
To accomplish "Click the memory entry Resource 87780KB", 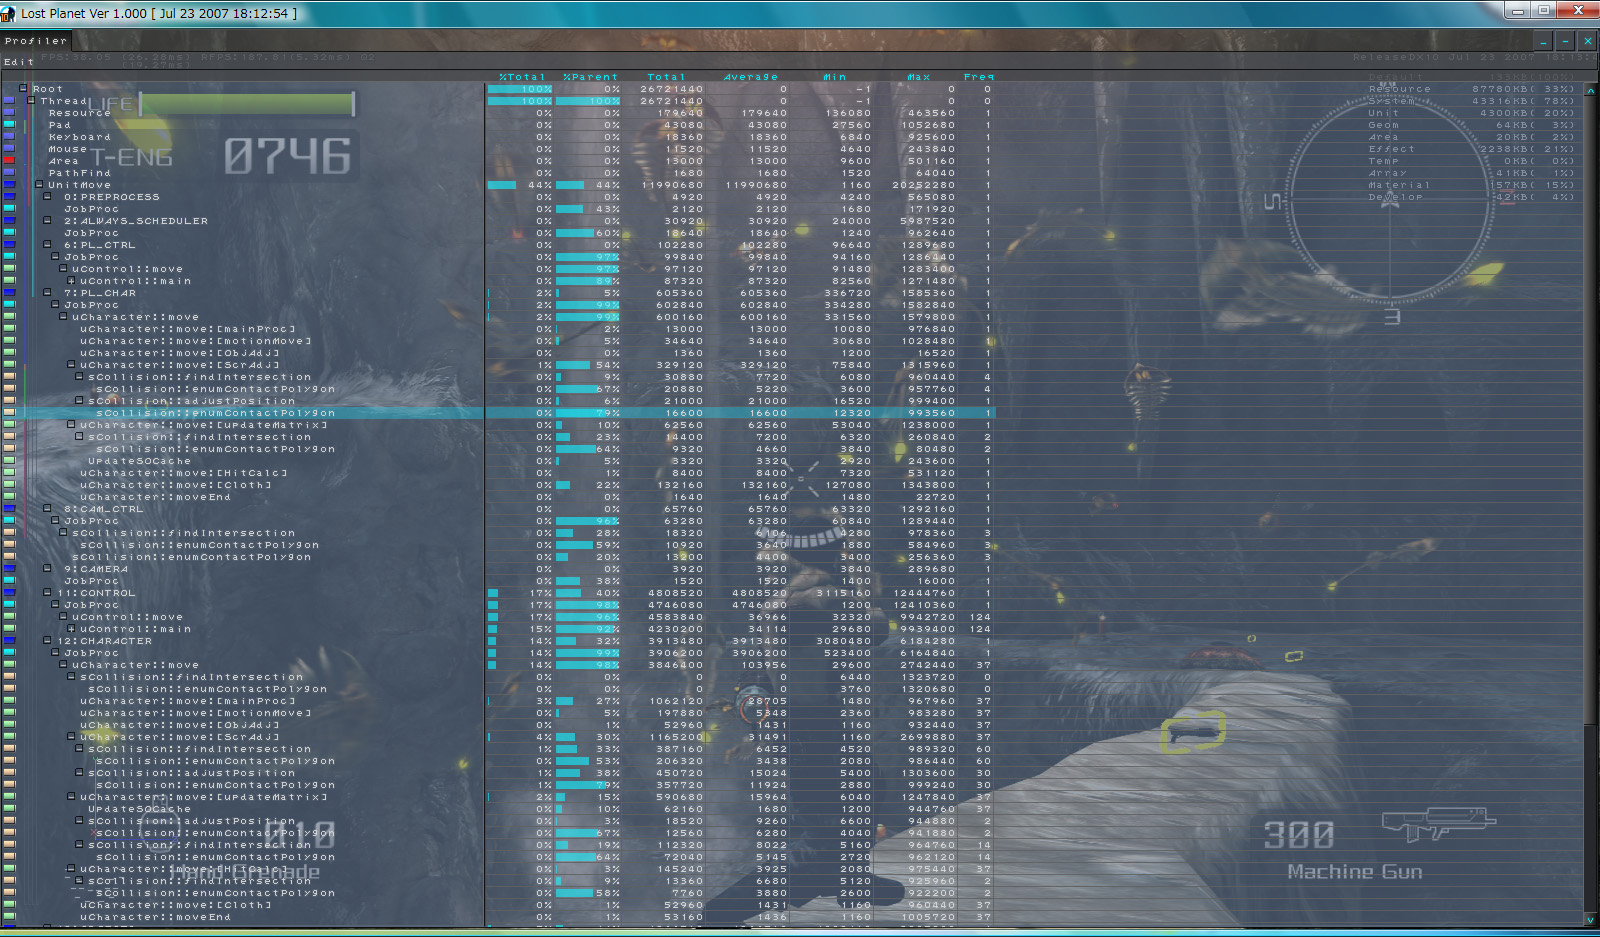I will (1472, 89).
